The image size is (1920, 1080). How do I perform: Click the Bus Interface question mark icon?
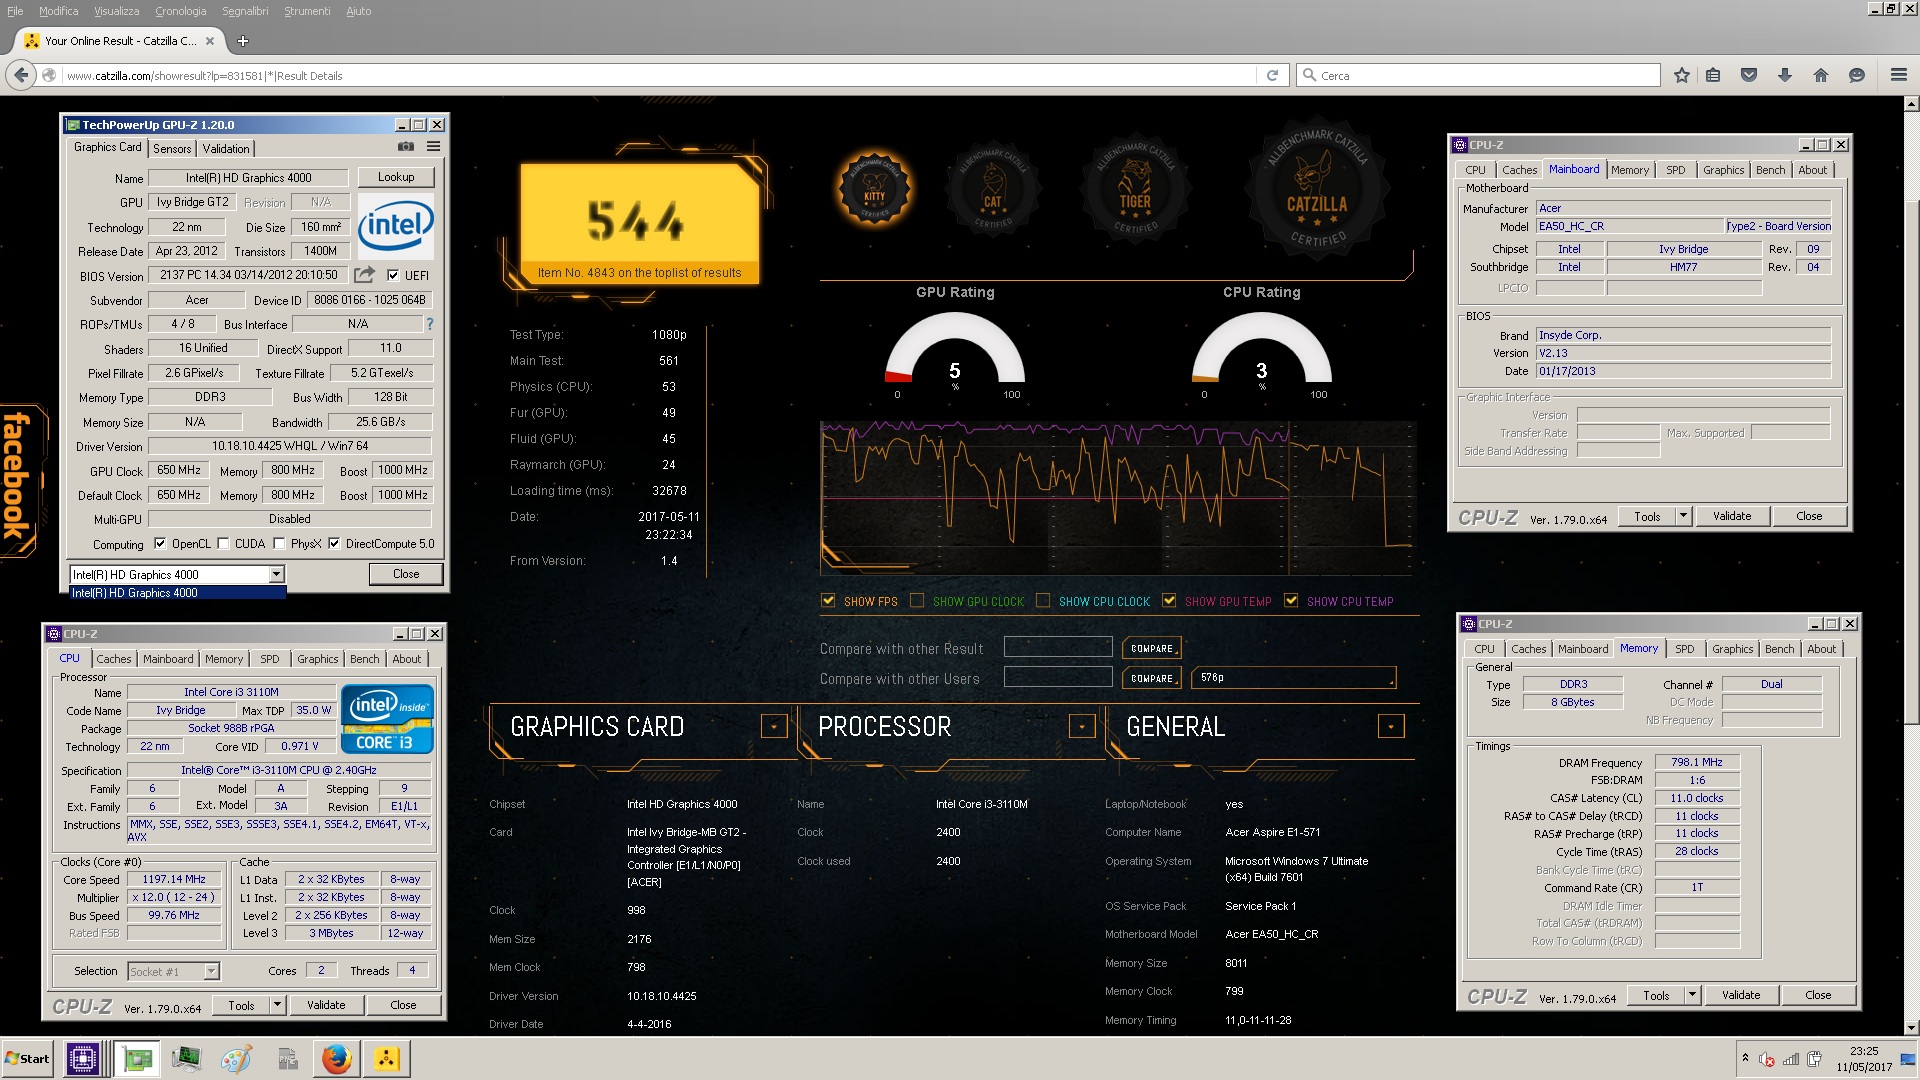[430, 324]
